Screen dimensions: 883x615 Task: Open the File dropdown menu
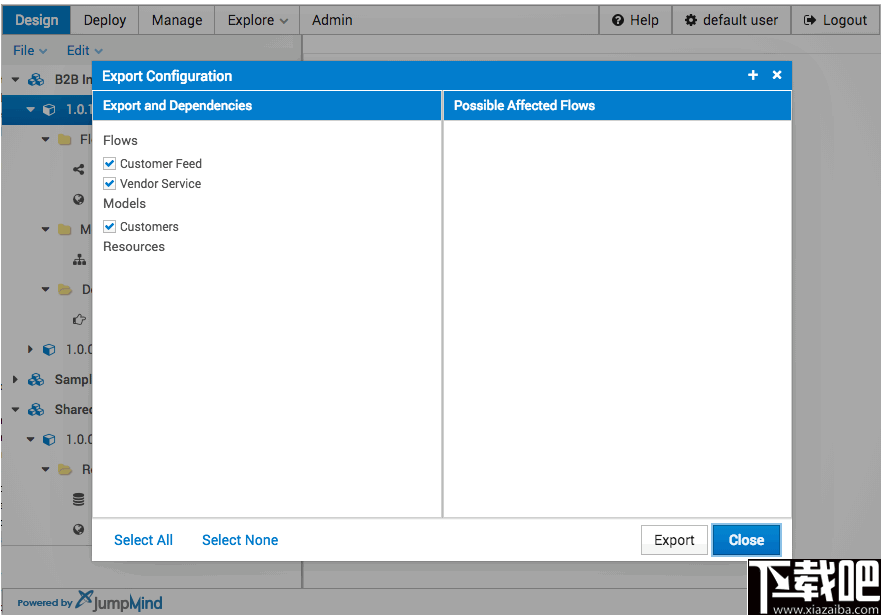30,50
